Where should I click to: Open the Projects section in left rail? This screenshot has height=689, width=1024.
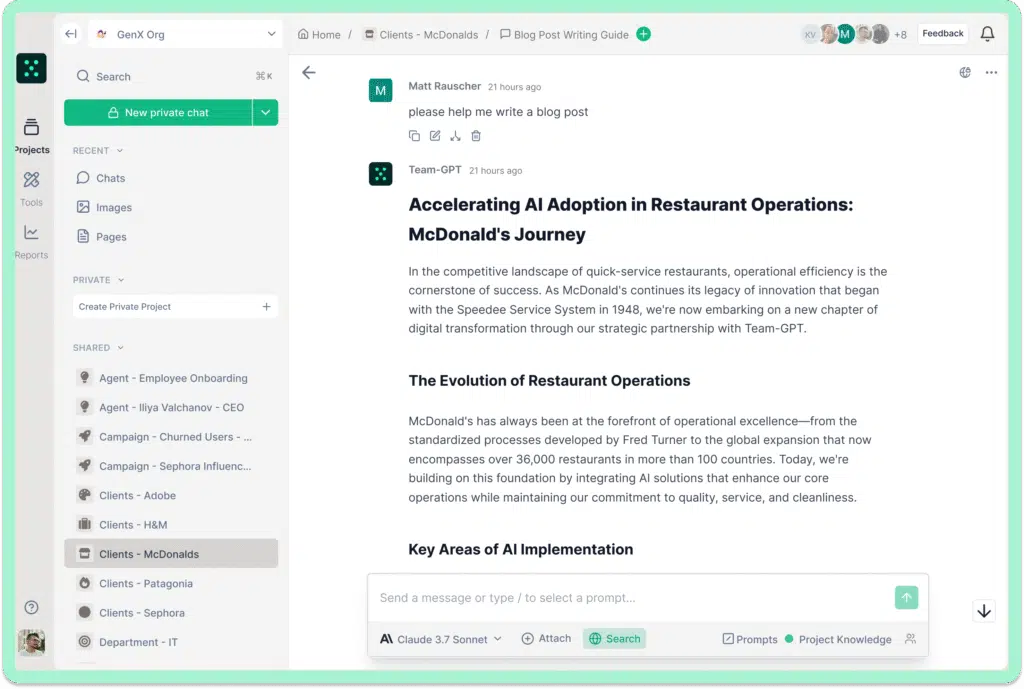(x=31, y=136)
